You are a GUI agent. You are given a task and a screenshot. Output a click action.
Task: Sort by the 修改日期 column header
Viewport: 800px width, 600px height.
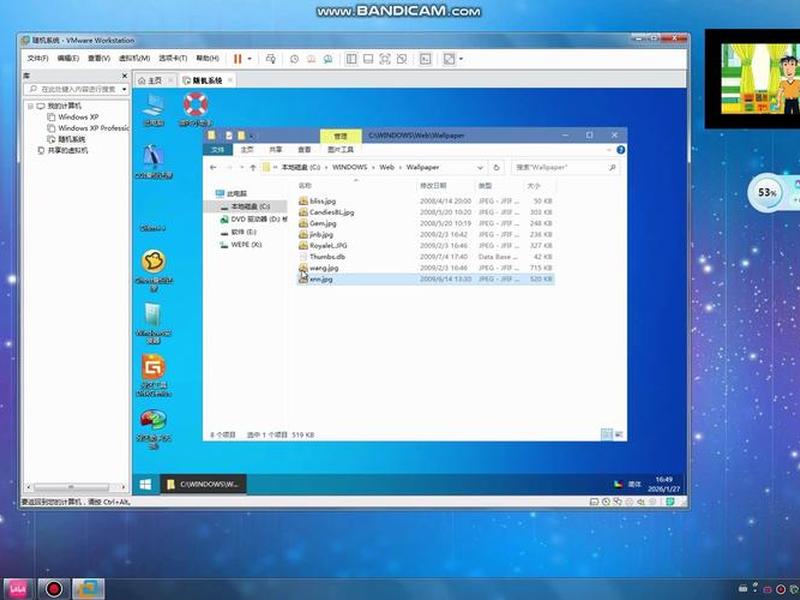tap(433, 186)
